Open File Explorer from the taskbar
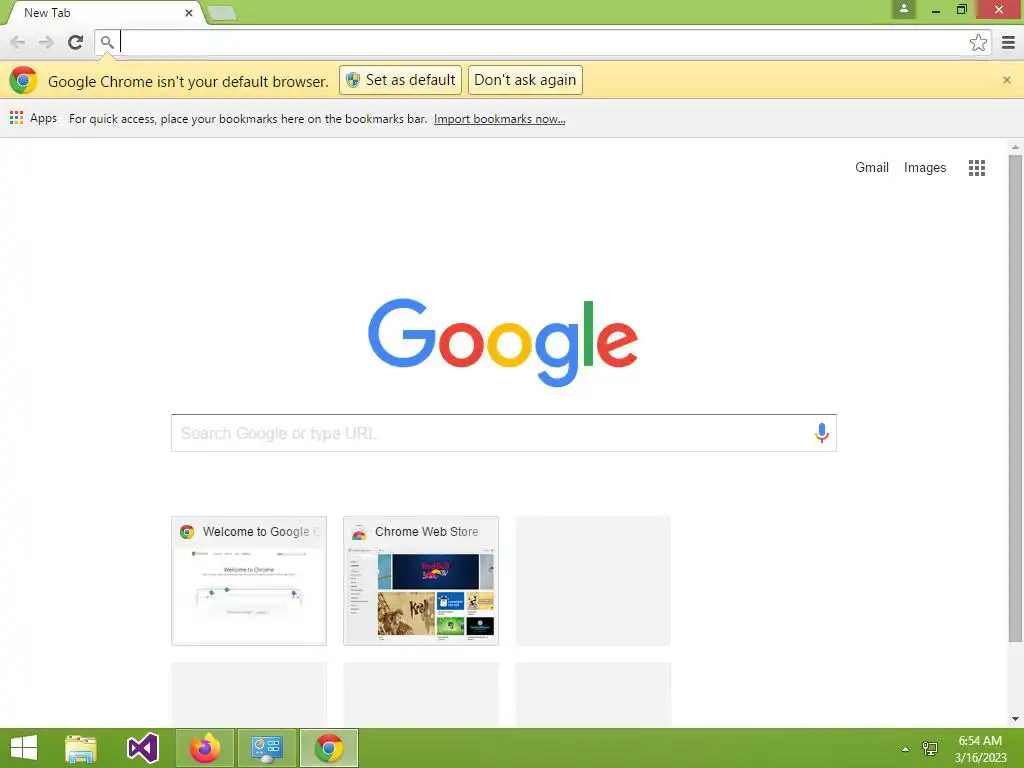The image size is (1024, 768). (x=81, y=748)
